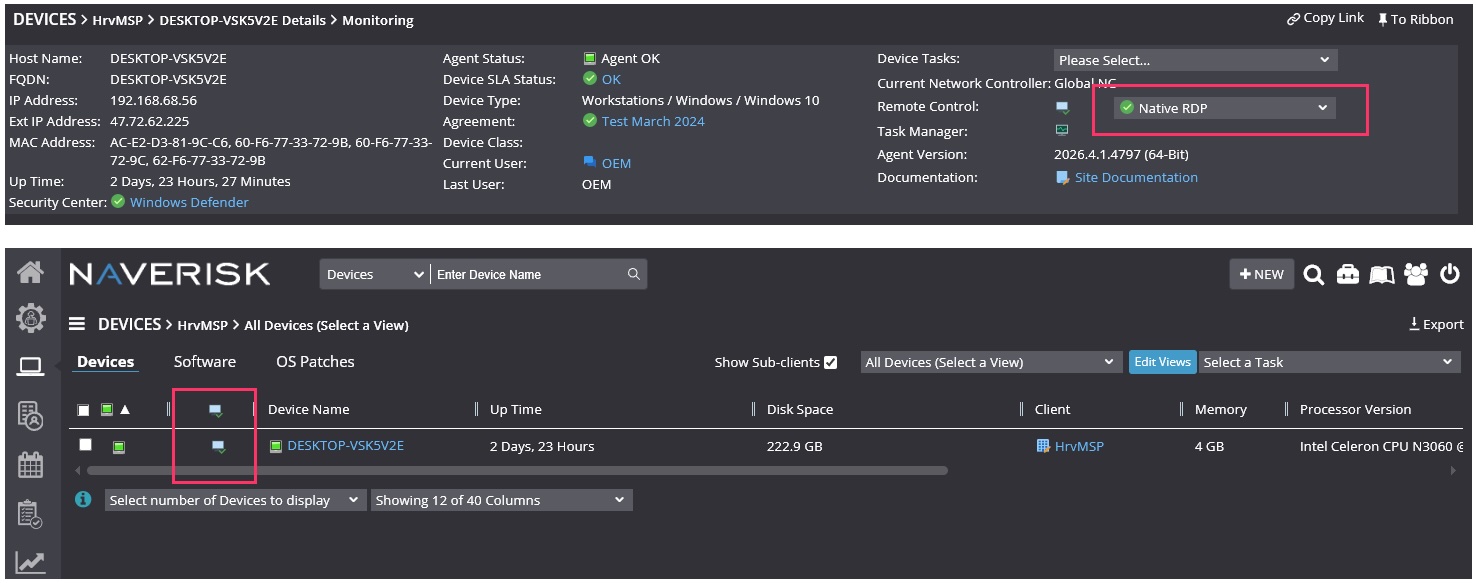This screenshot has height=583, width=1476.
Task: Open Task Manager icon in details panel
Action: 1062,130
